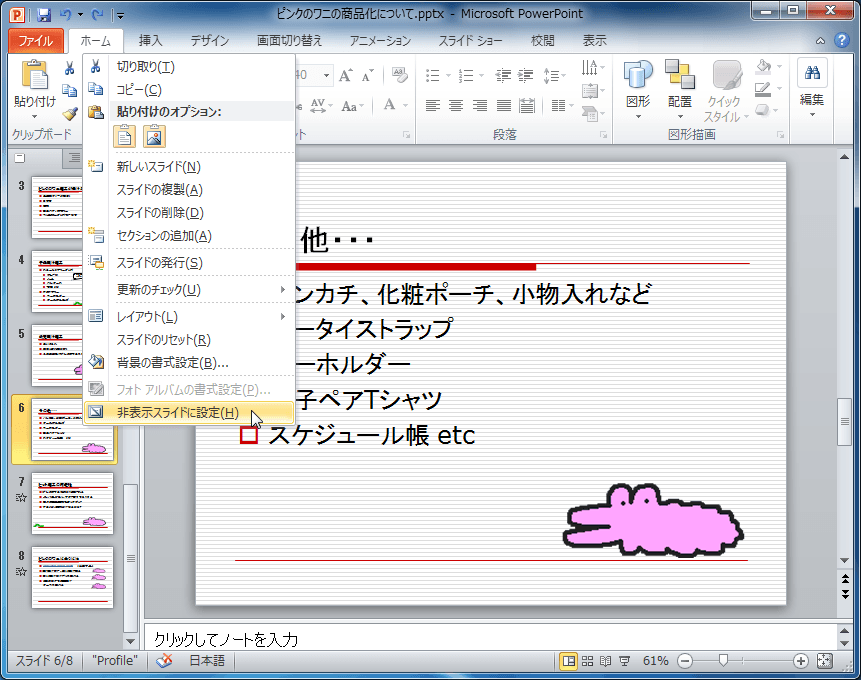This screenshot has height=680, width=861.
Task: Choose 切り取り from context menu
Action: coord(189,67)
